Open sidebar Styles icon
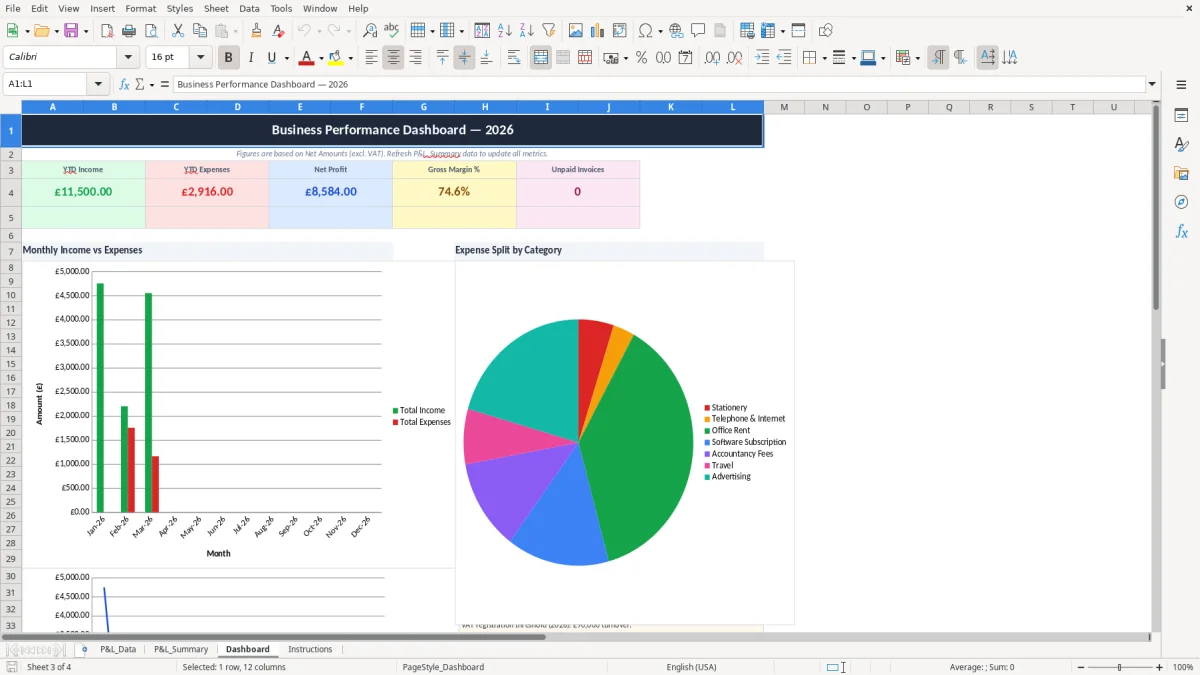The width and height of the screenshot is (1200, 675). (x=1181, y=144)
